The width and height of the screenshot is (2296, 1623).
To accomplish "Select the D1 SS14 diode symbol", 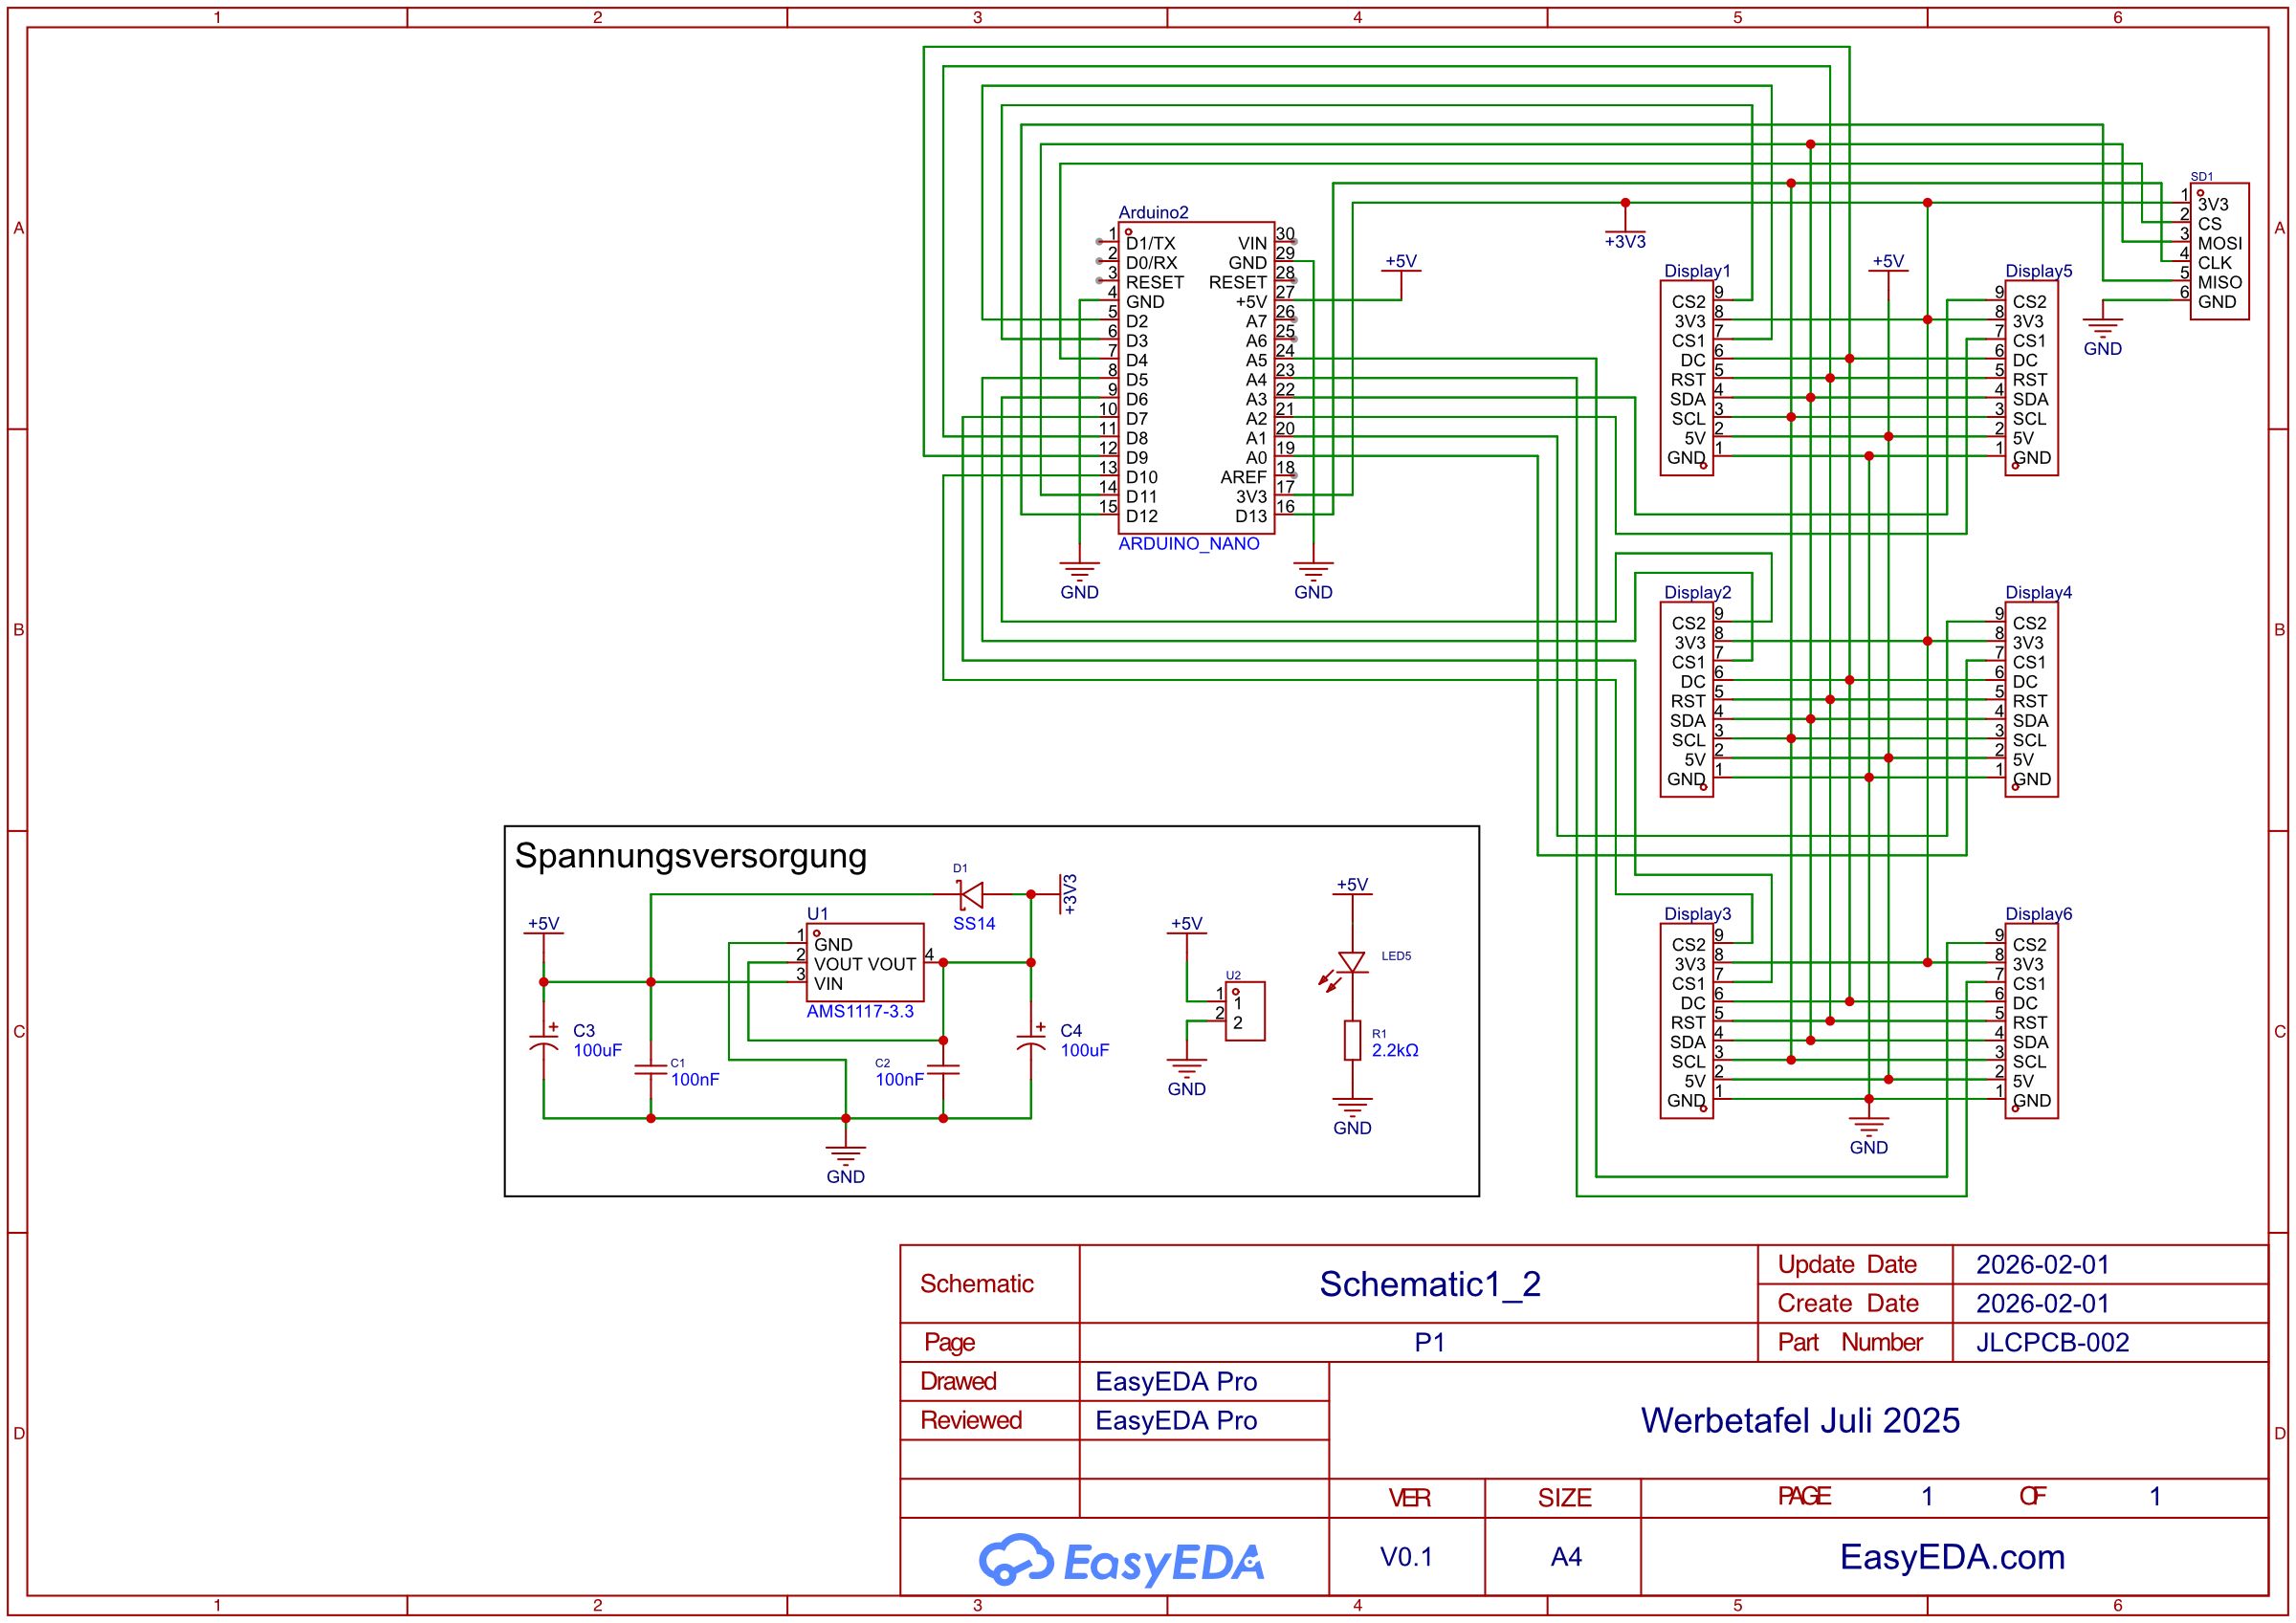I will (970, 894).
